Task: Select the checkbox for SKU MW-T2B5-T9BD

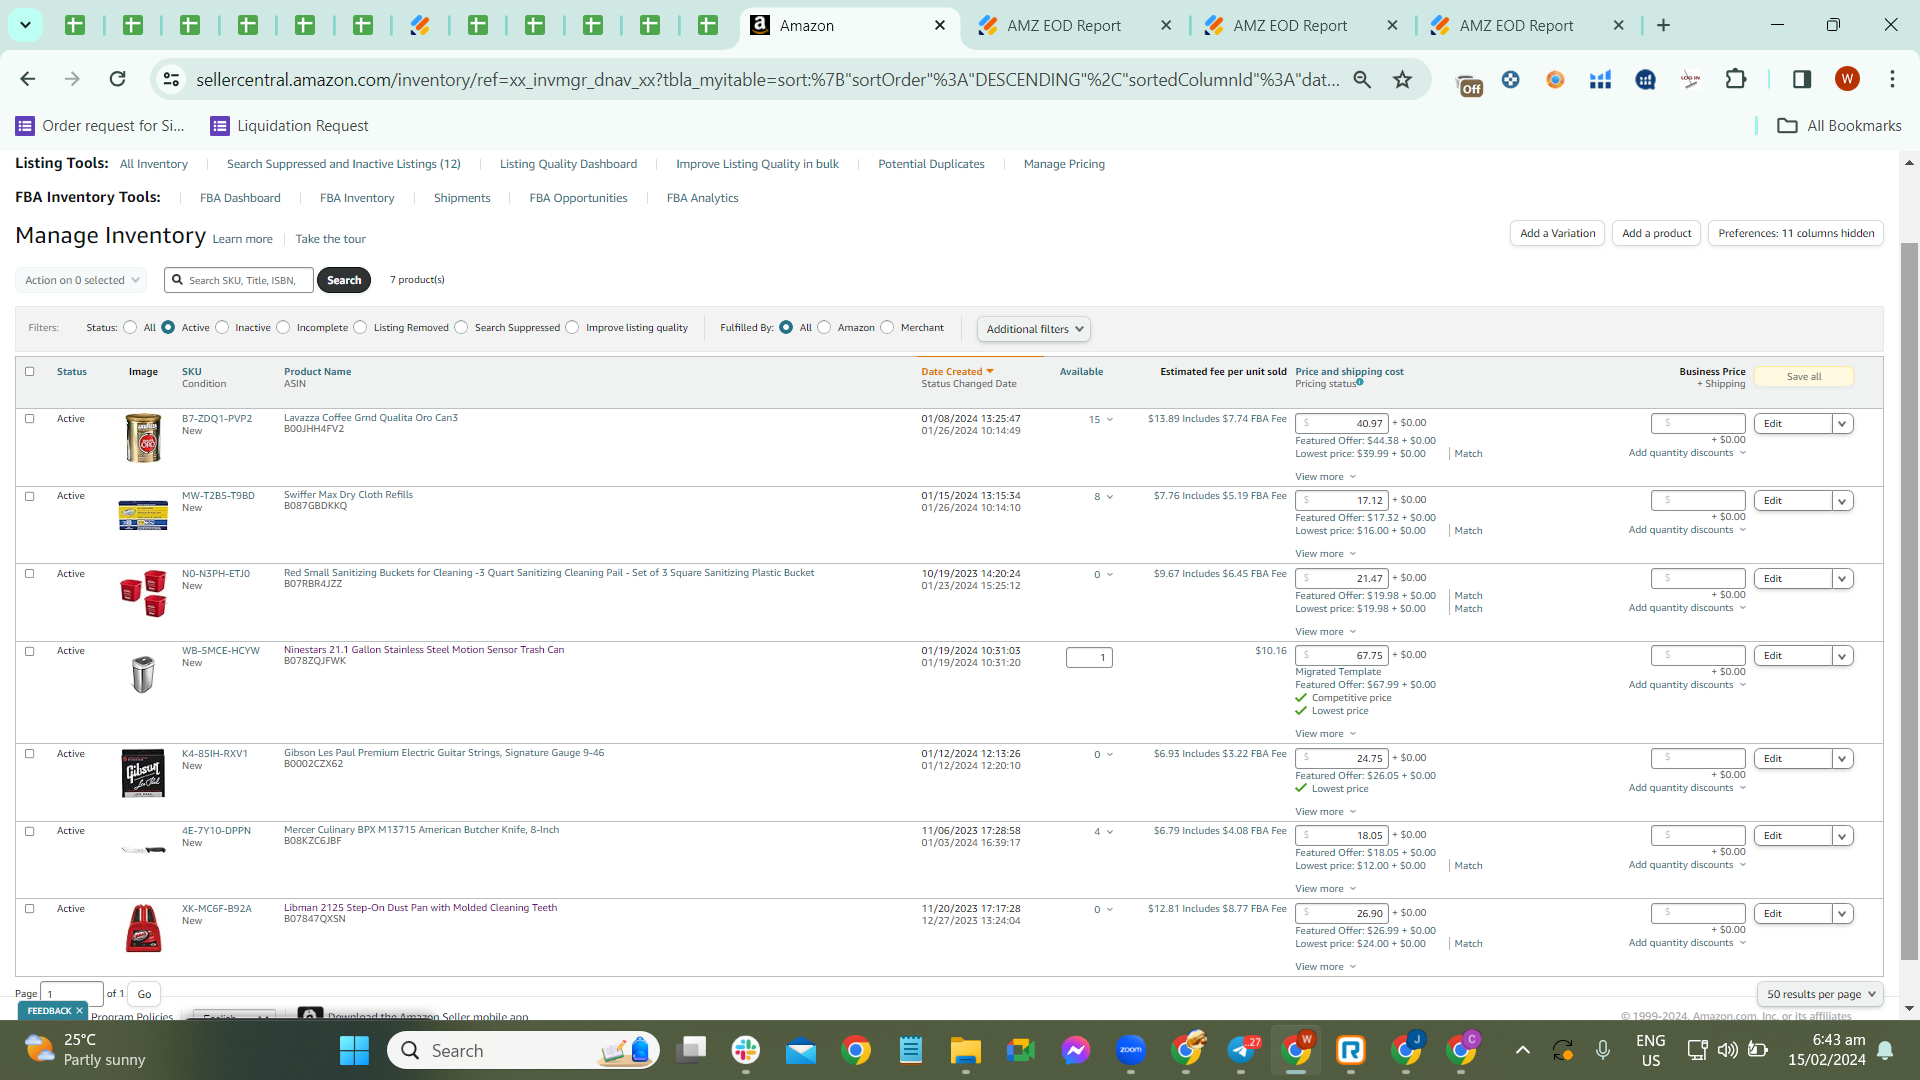Action: click(x=30, y=496)
